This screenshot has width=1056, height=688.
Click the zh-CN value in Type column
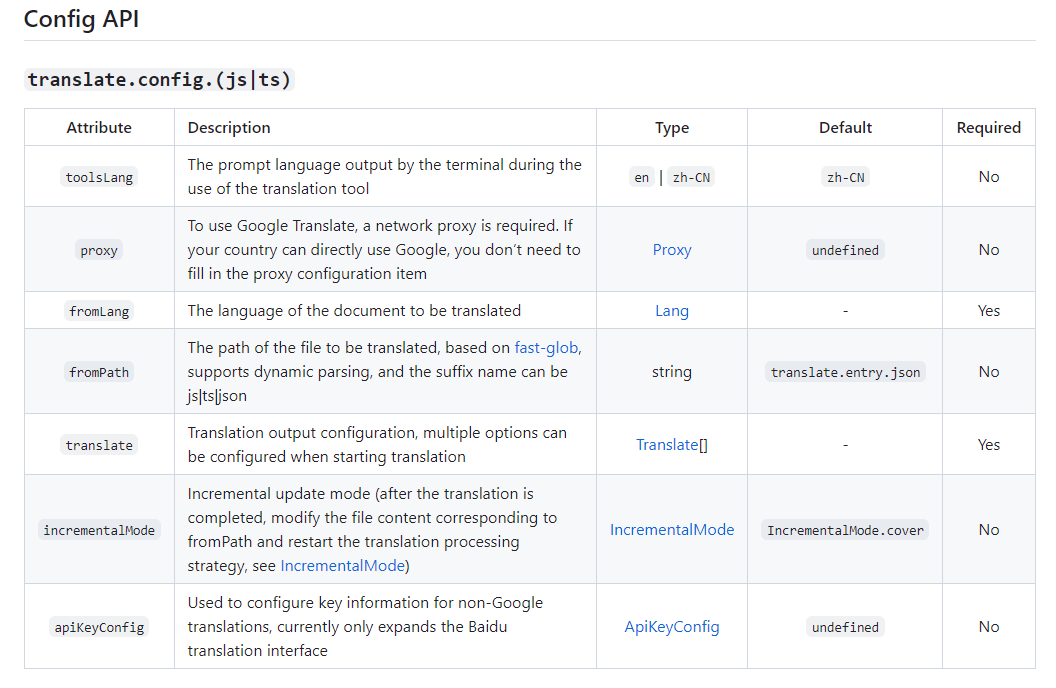691,177
